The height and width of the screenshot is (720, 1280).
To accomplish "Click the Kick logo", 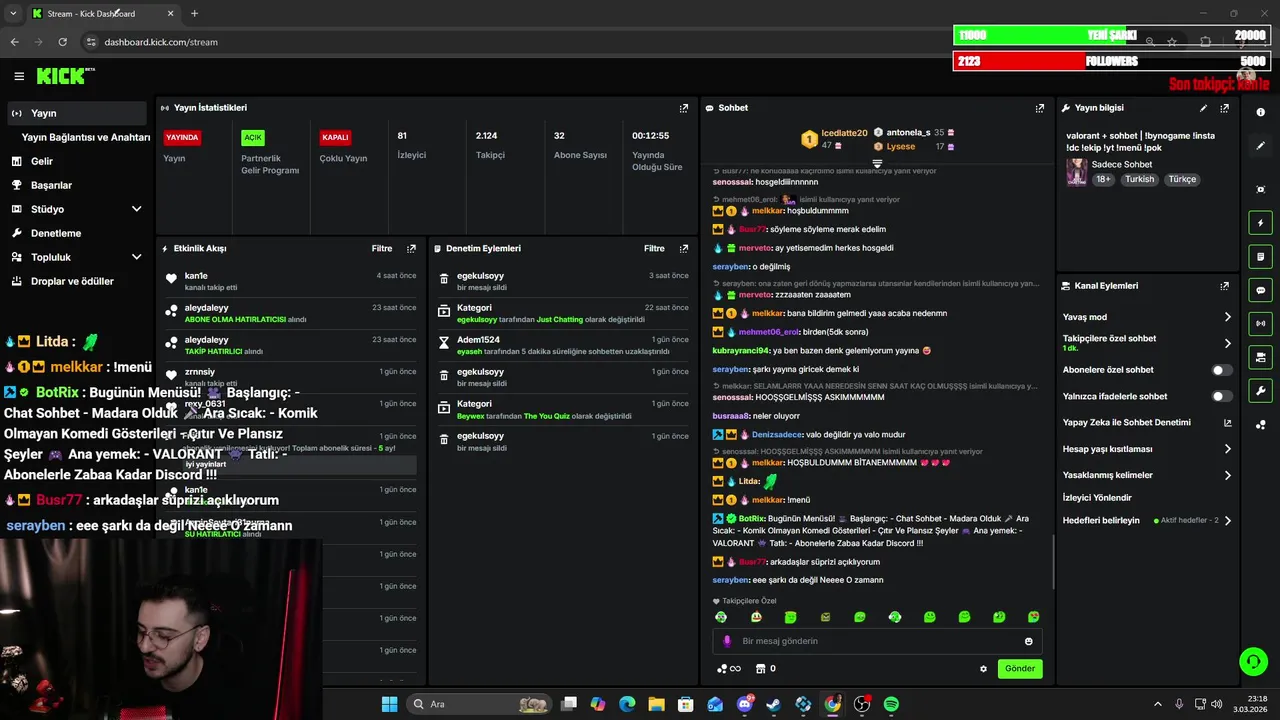I will coord(62,76).
